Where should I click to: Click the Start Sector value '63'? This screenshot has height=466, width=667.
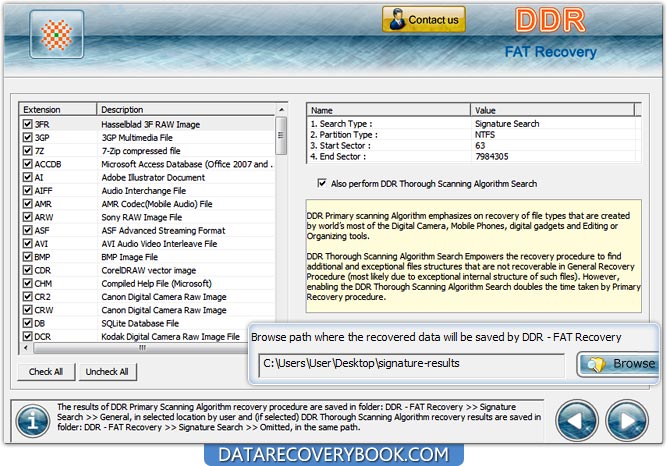click(x=480, y=145)
